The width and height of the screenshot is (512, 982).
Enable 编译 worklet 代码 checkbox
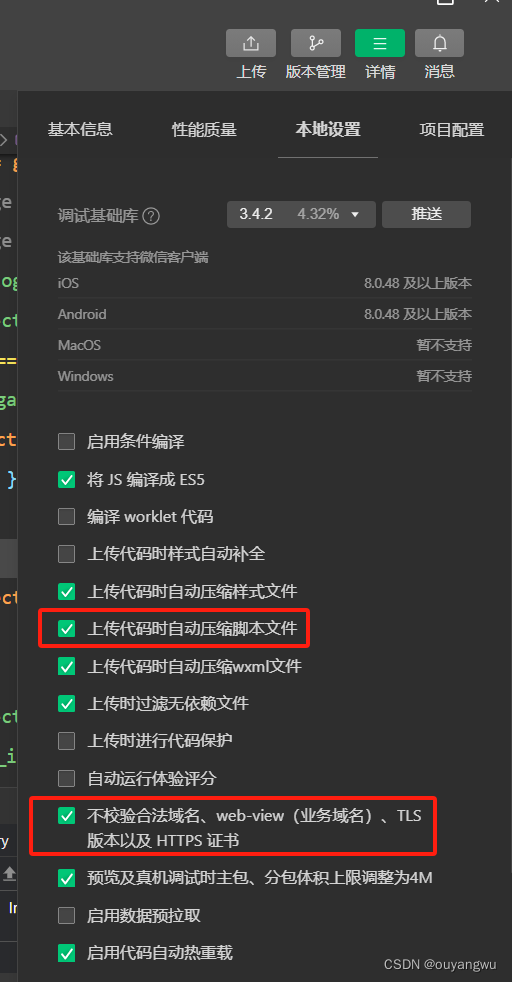(x=66, y=517)
